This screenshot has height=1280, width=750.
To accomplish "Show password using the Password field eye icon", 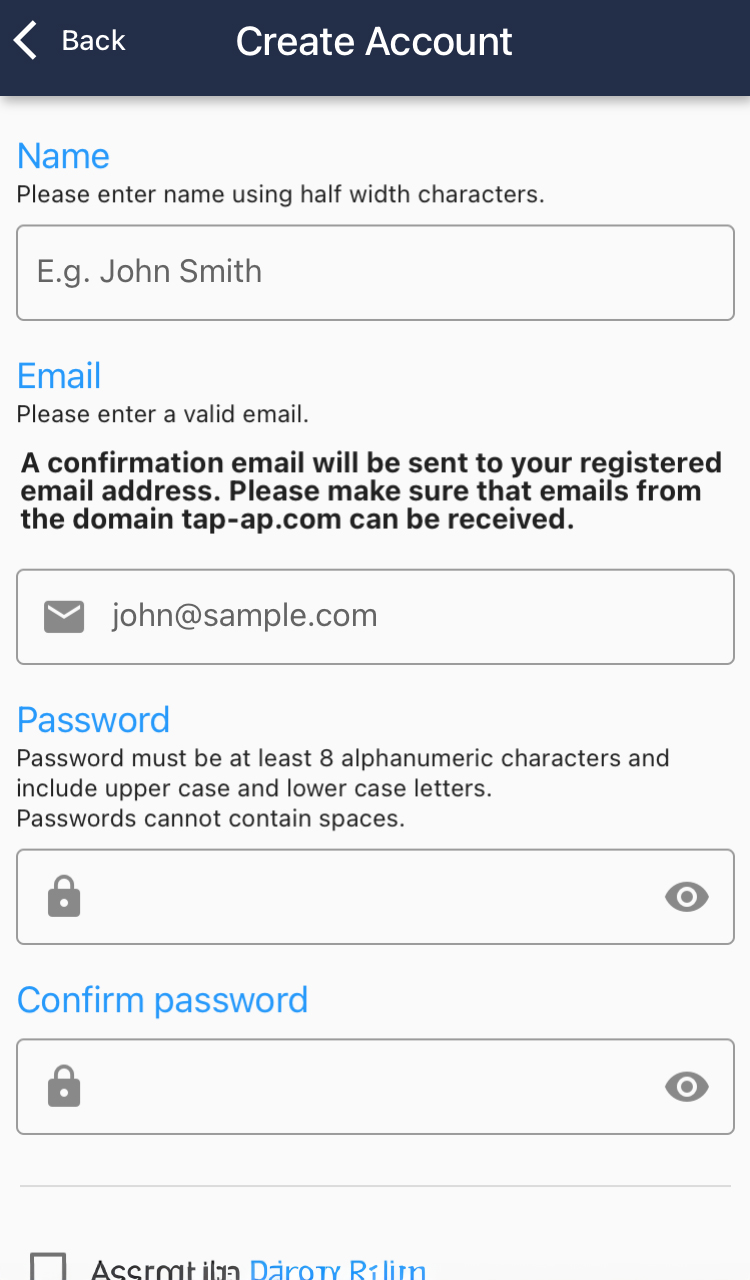I will click(x=687, y=897).
